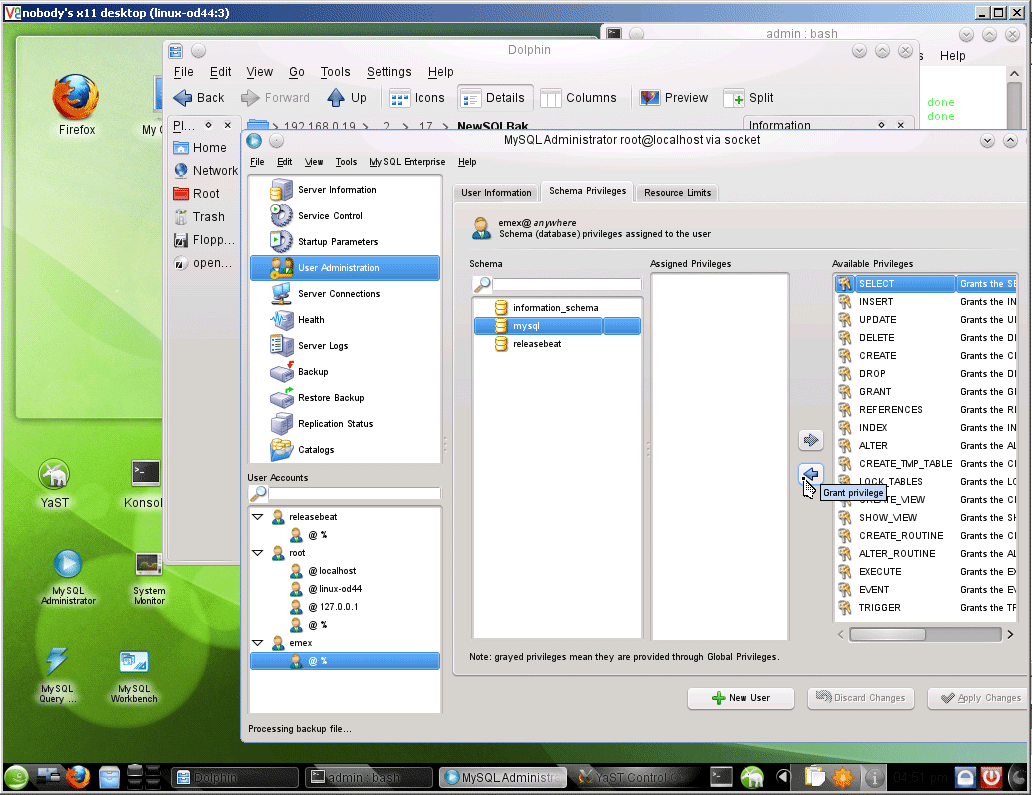Open the openSUSE start menu
Viewport: 1032px width, 795px height.
click(x=16, y=777)
